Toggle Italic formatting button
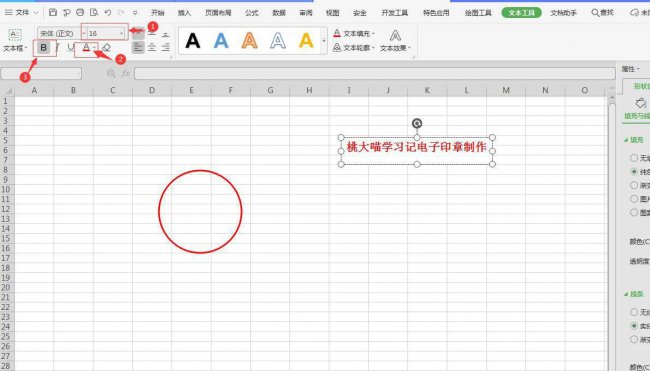The height and width of the screenshot is (371, 650). (x=58, y=48)
